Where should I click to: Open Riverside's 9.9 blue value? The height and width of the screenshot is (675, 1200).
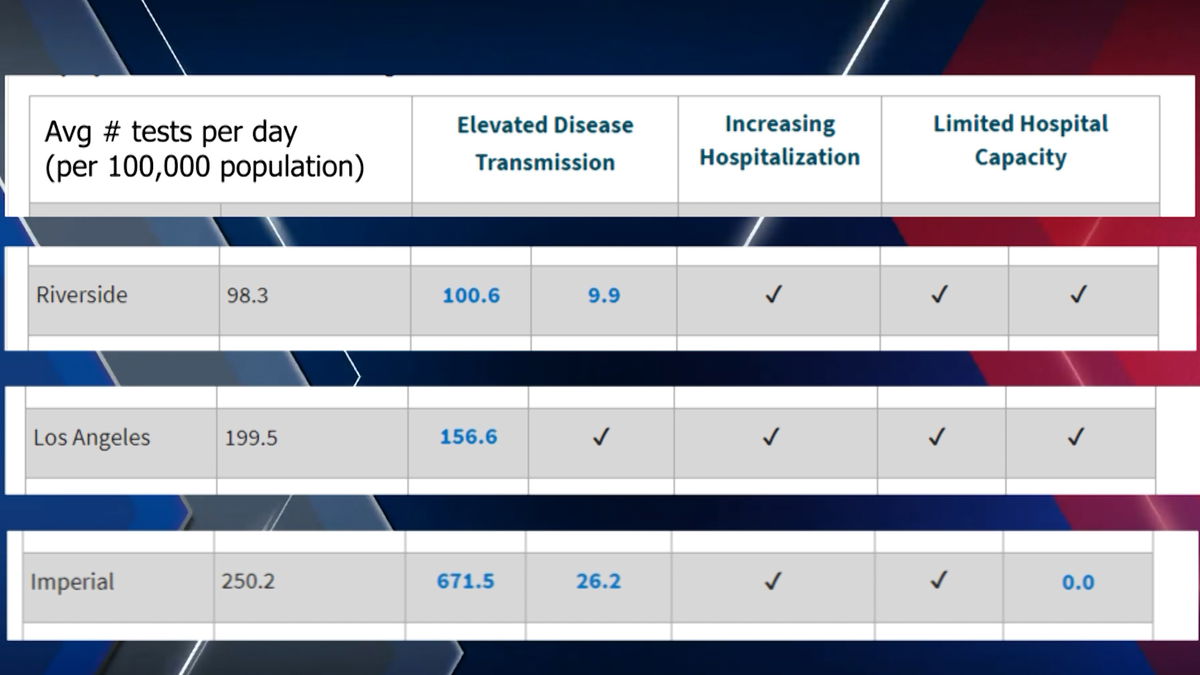click(x=604, y=296)
